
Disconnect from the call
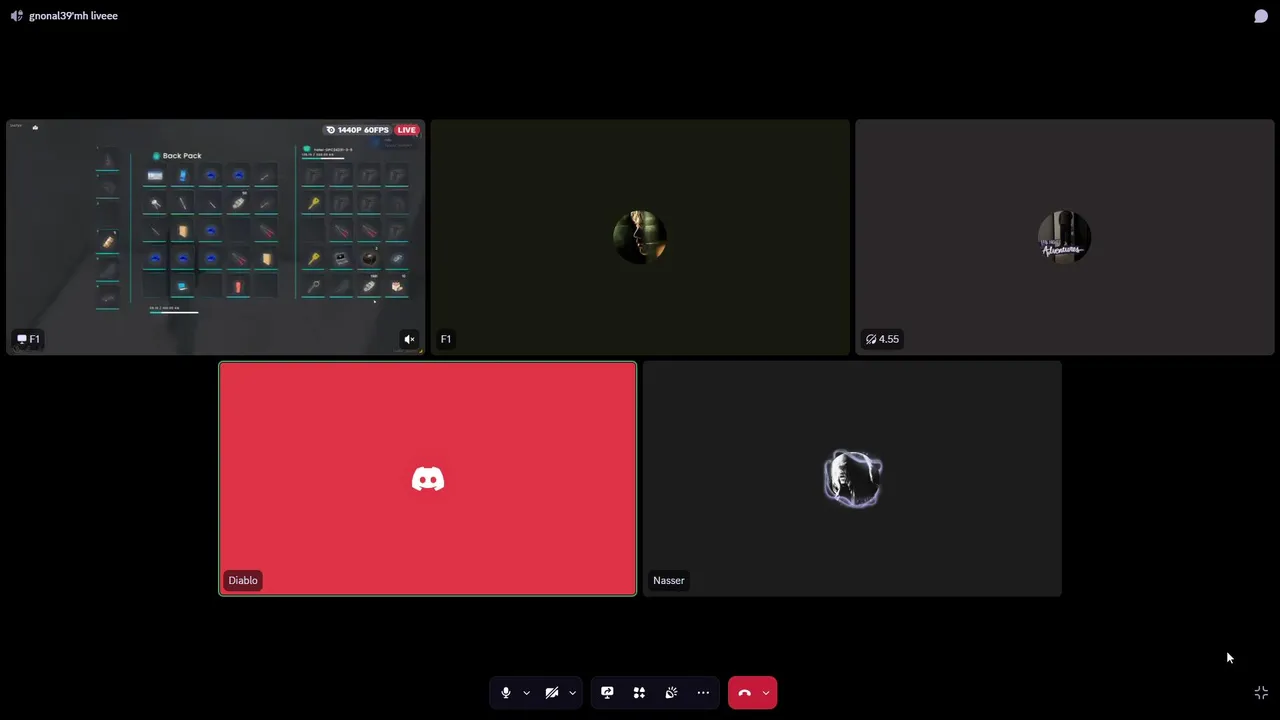[744, 693]
